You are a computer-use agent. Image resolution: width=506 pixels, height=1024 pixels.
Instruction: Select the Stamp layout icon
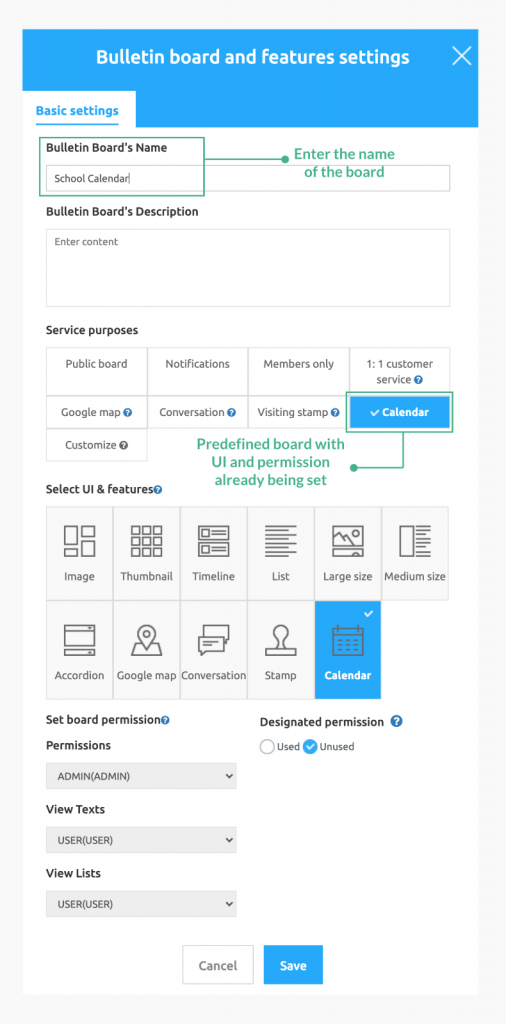pos(280,640)
